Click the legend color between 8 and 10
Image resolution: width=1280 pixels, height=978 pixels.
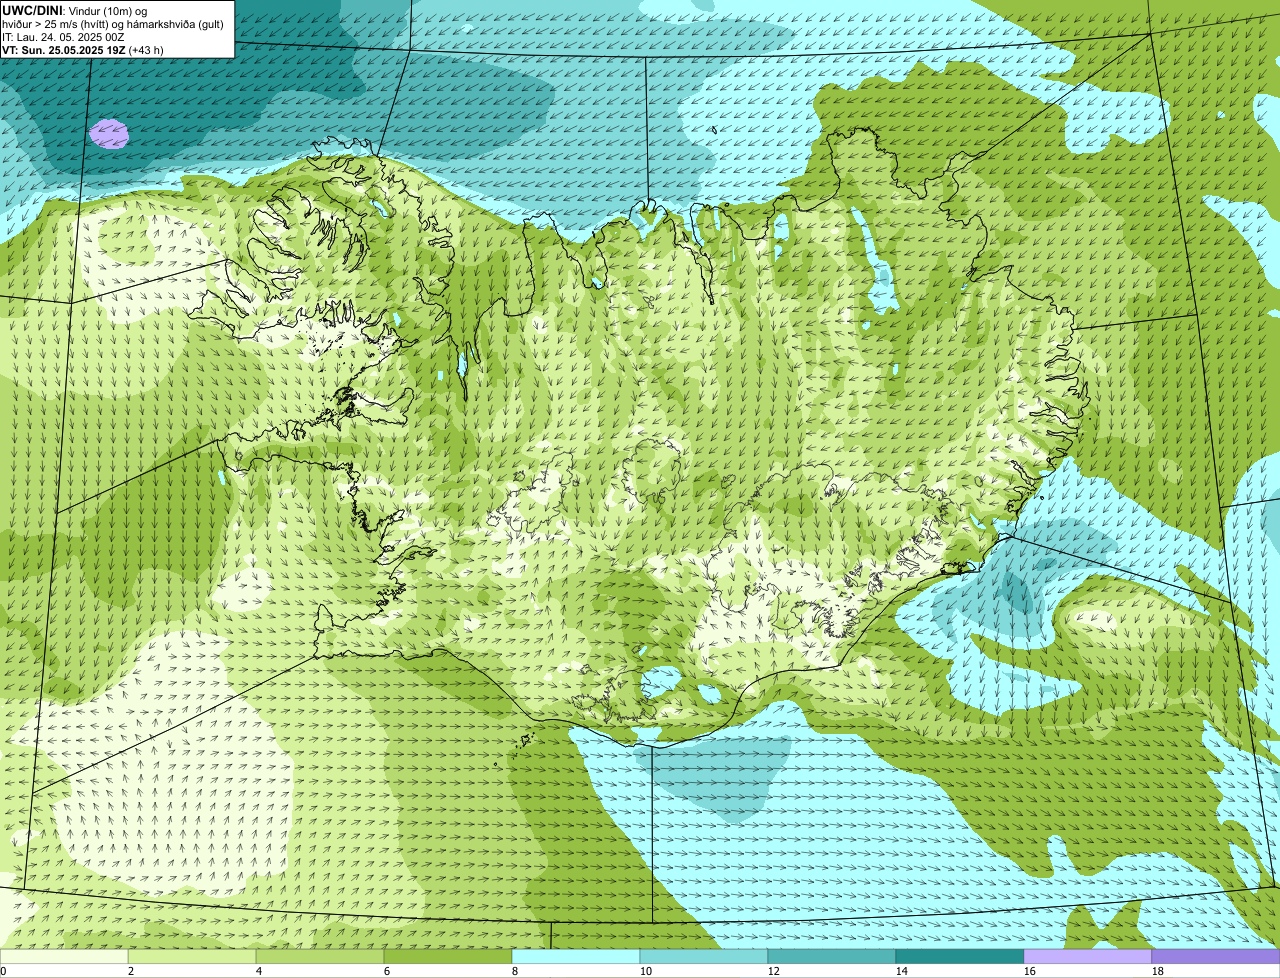(x=576, y=957)
